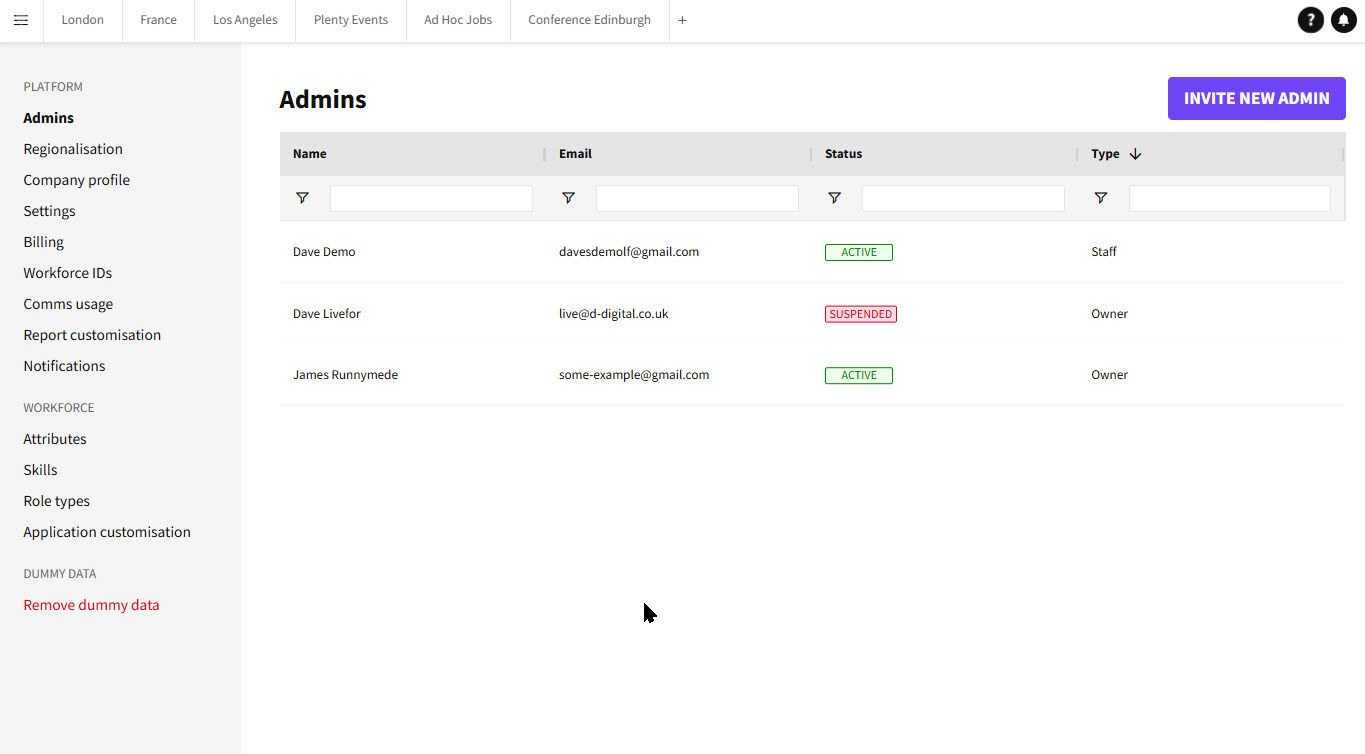Click Remove dummy data
Screen dimensions: 1365x754
click(92, 605)
